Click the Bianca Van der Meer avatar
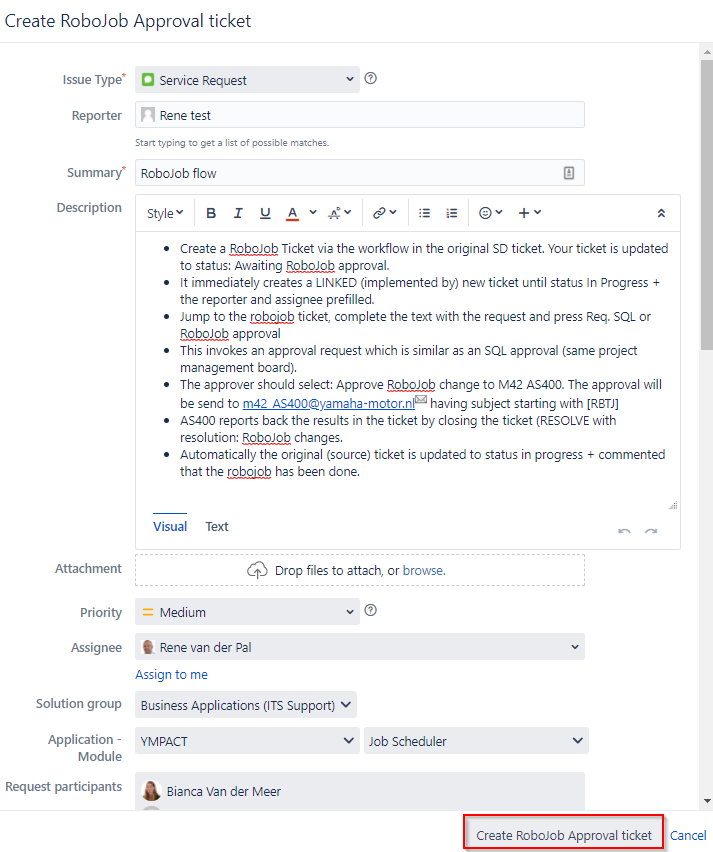 [151, 791]
